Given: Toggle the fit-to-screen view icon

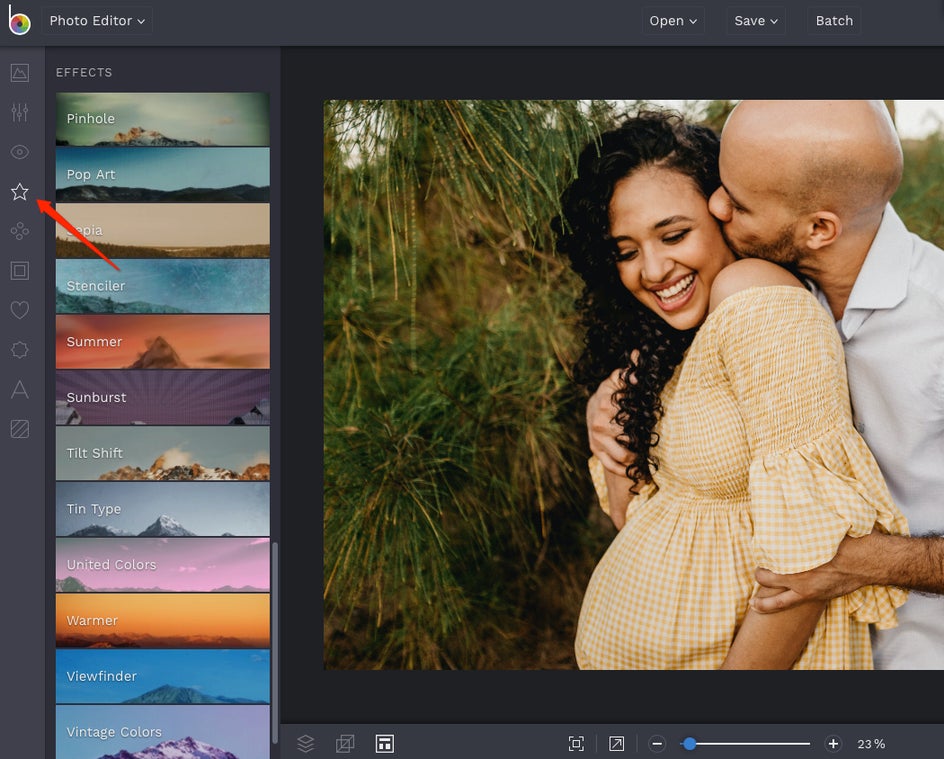Looking at the screenshot, I should tap(576, 743).
